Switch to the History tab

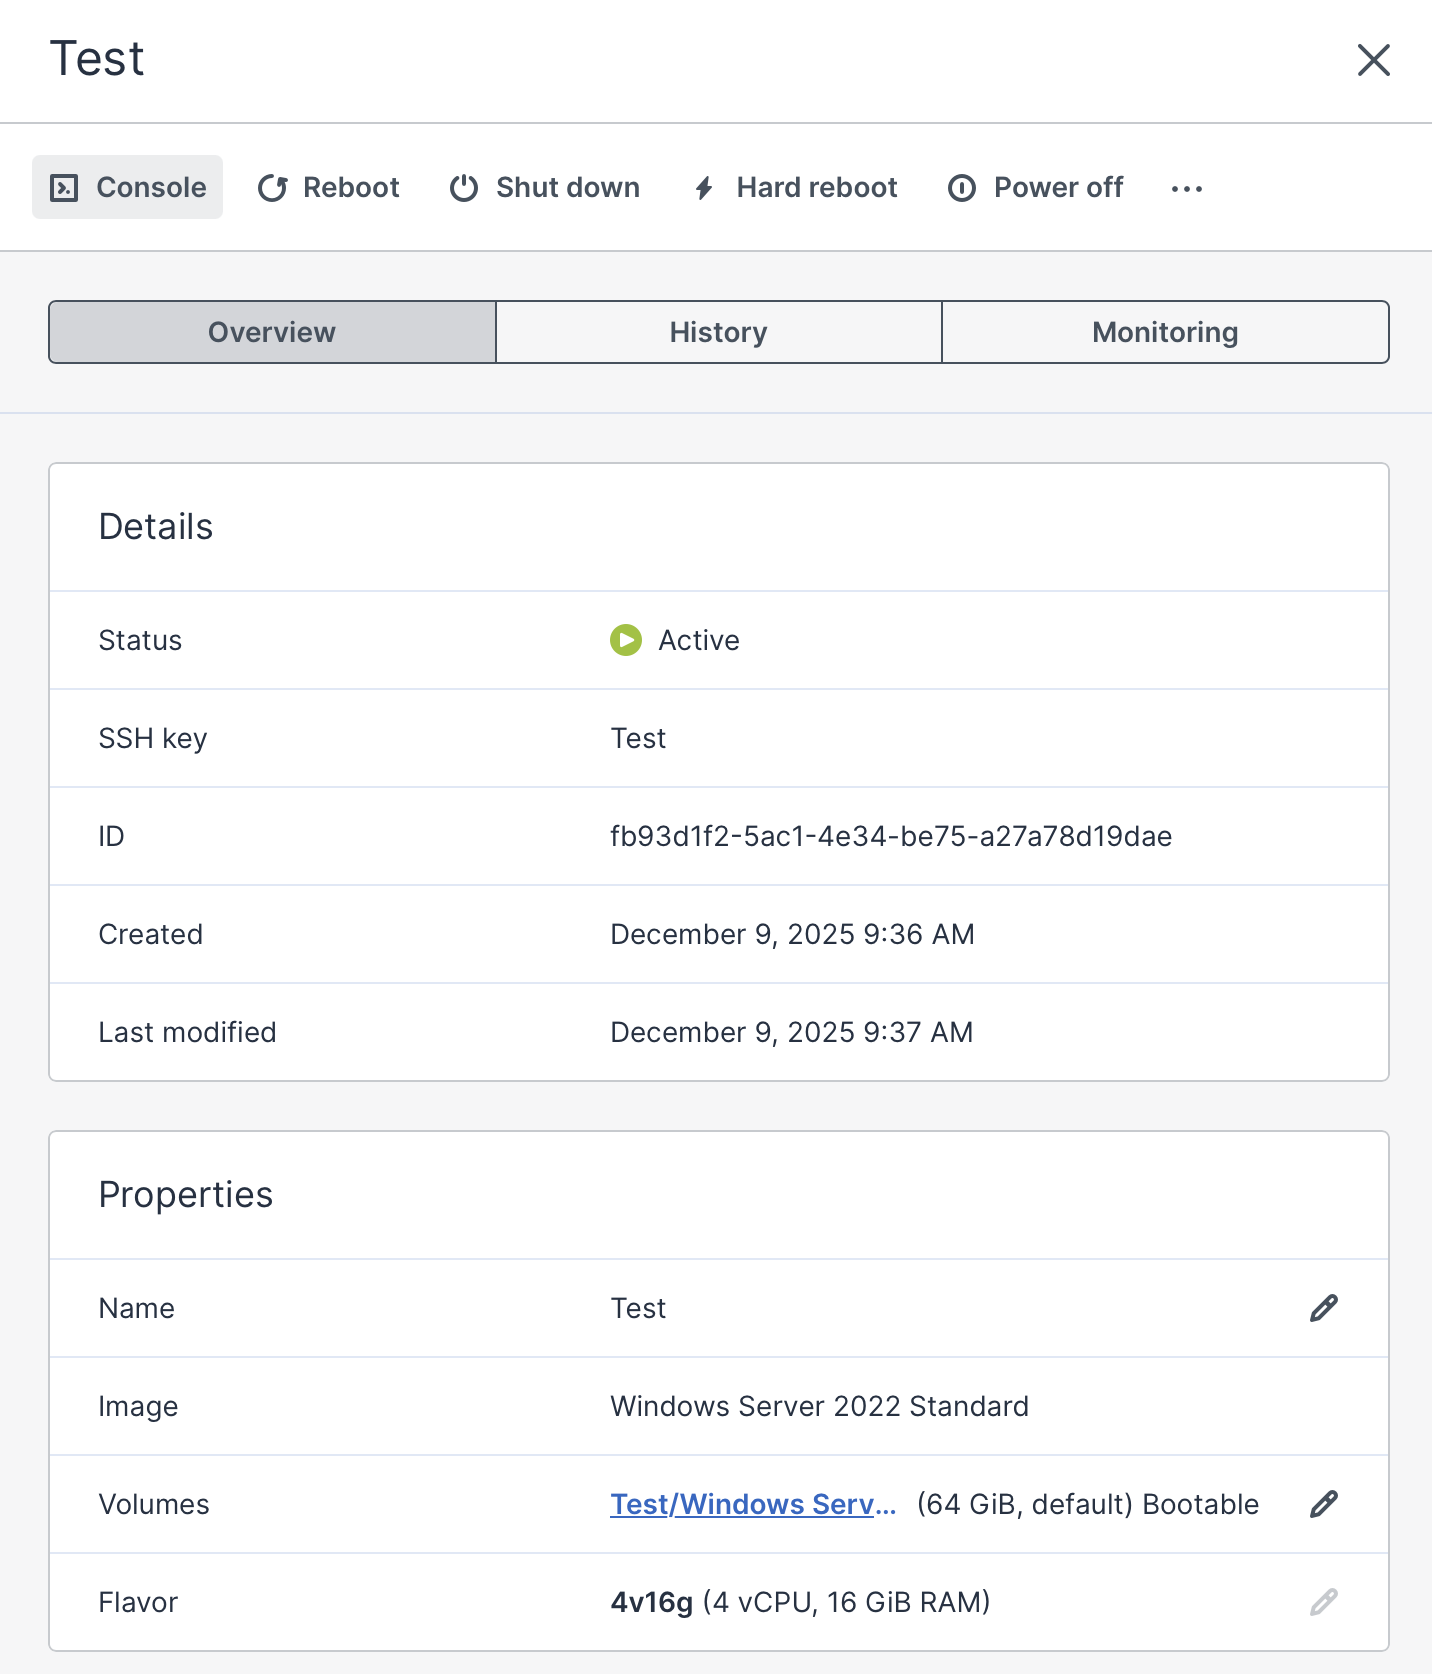[718, 332]
